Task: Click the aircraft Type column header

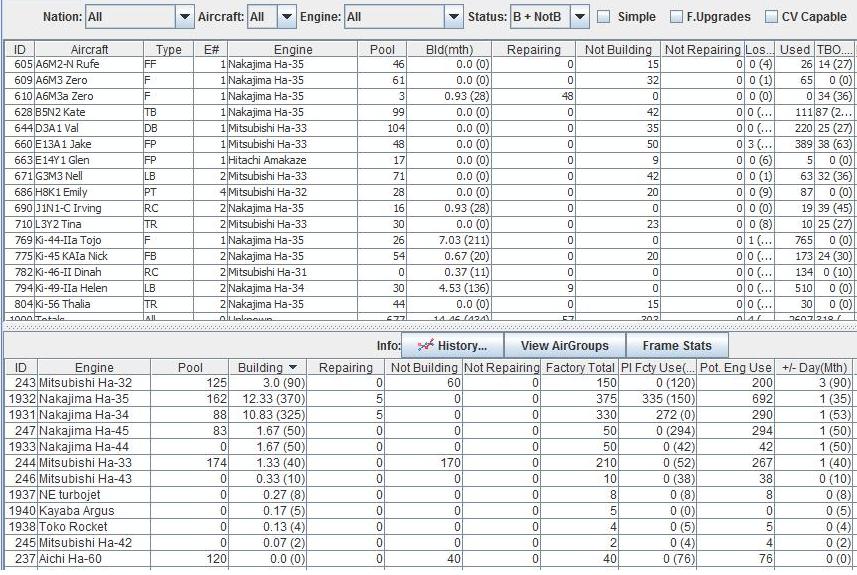Action: click(x=168, y=50)
